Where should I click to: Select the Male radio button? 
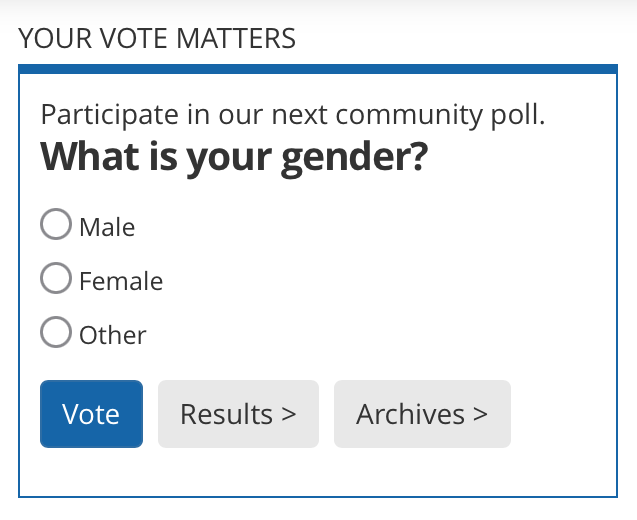point(56,224)
